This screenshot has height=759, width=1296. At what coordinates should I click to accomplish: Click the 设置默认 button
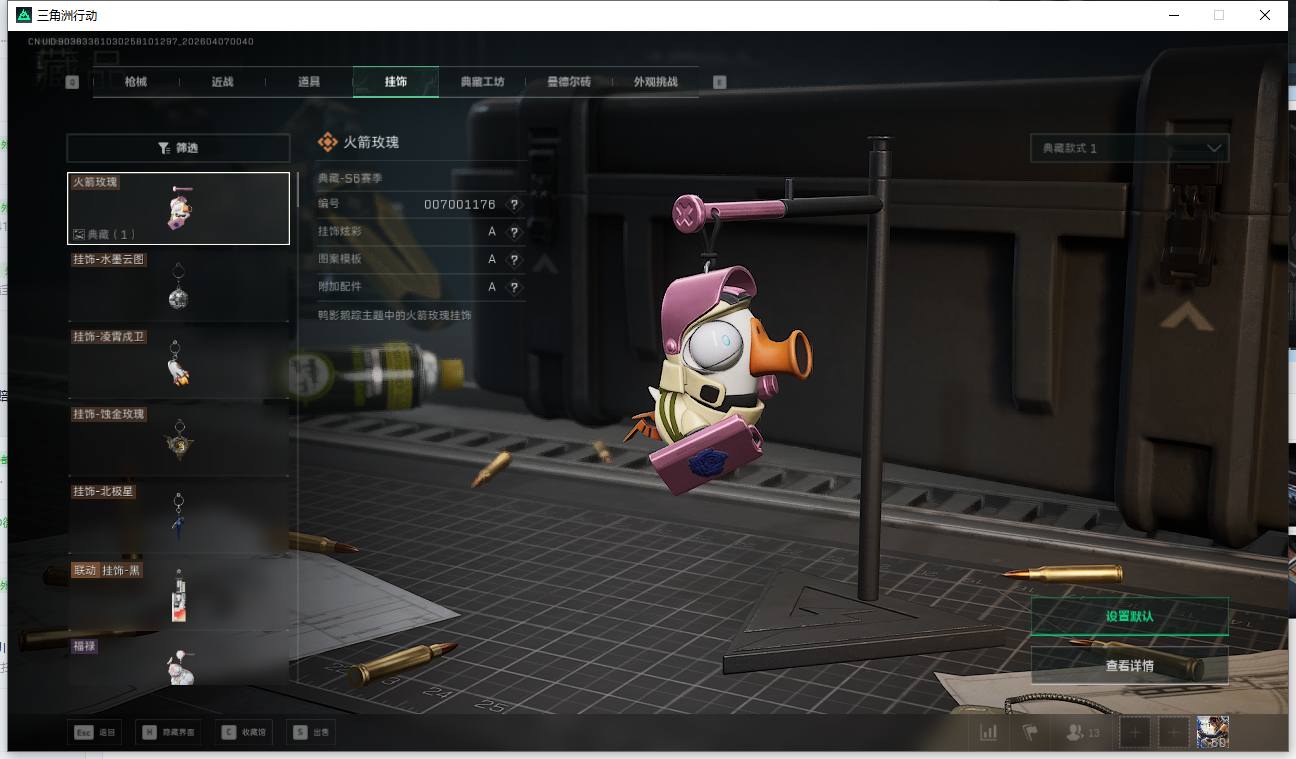[1130, 616]
